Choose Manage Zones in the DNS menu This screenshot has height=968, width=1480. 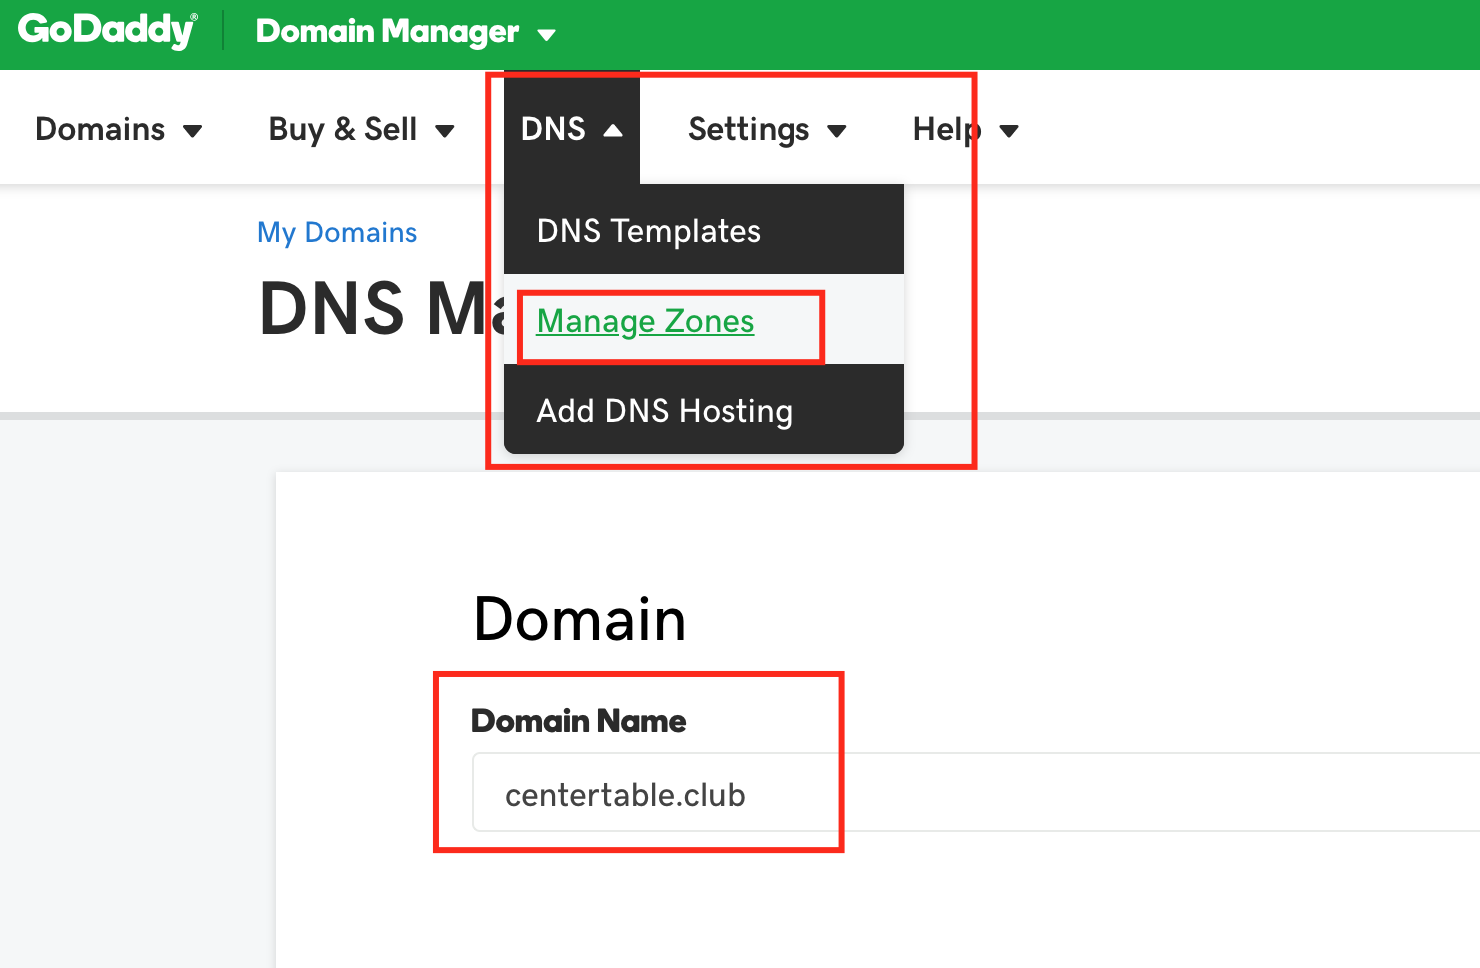coord(704,320)
